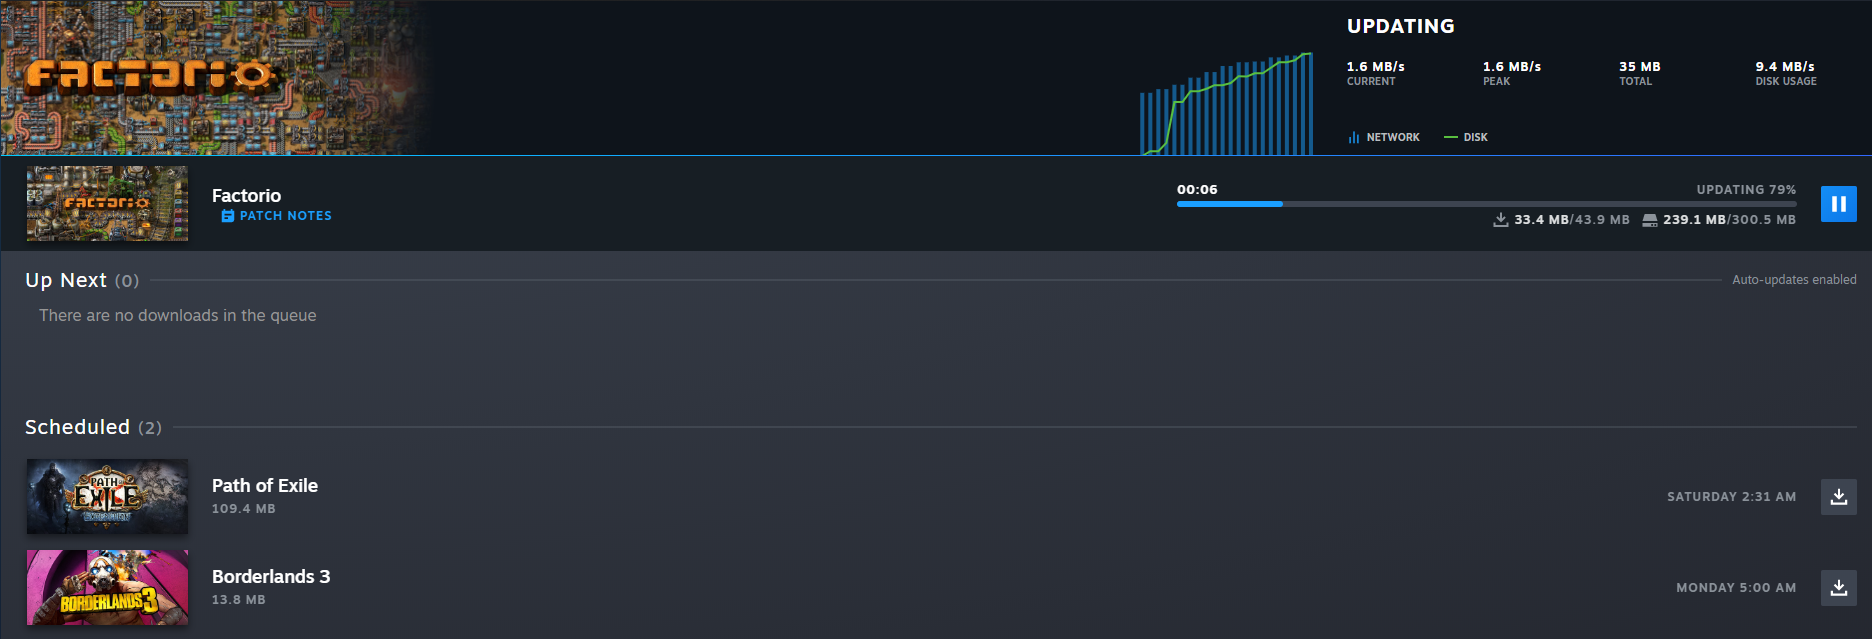Image resolution: width=1872 pixels, height=639 pixels.
Task: Click the download size icon beside 33.4 MB
Action: (1500, 220)
